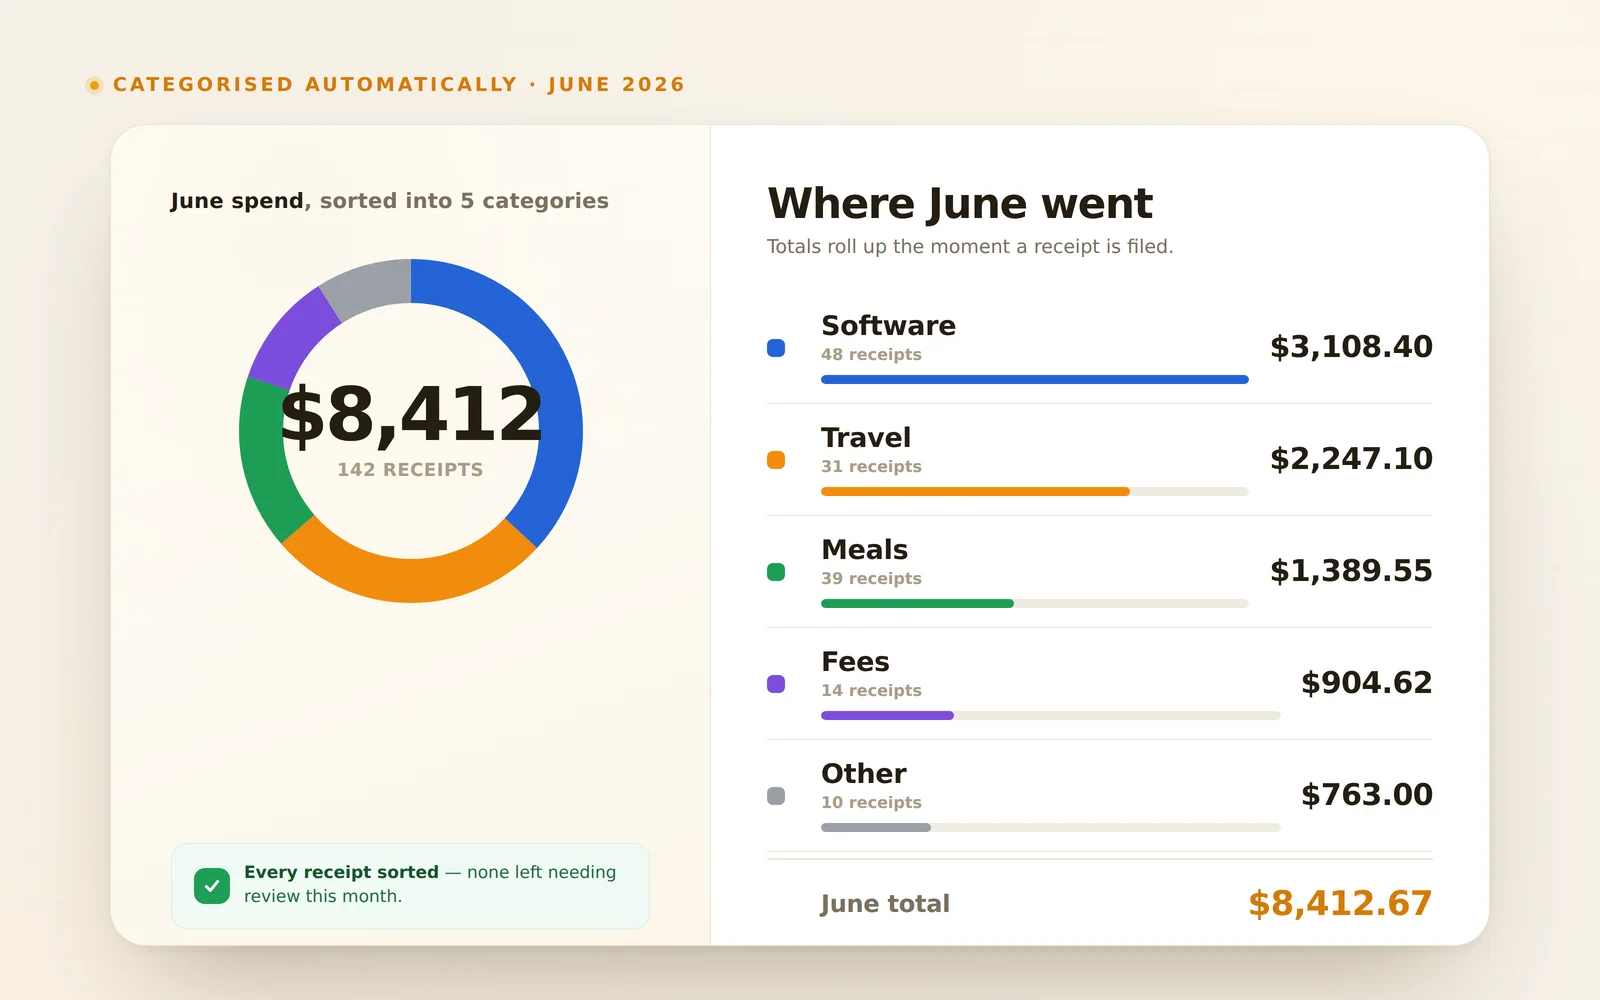Select the green Meals color marker
The image size is (1600, 1000).
coord(776,572)
